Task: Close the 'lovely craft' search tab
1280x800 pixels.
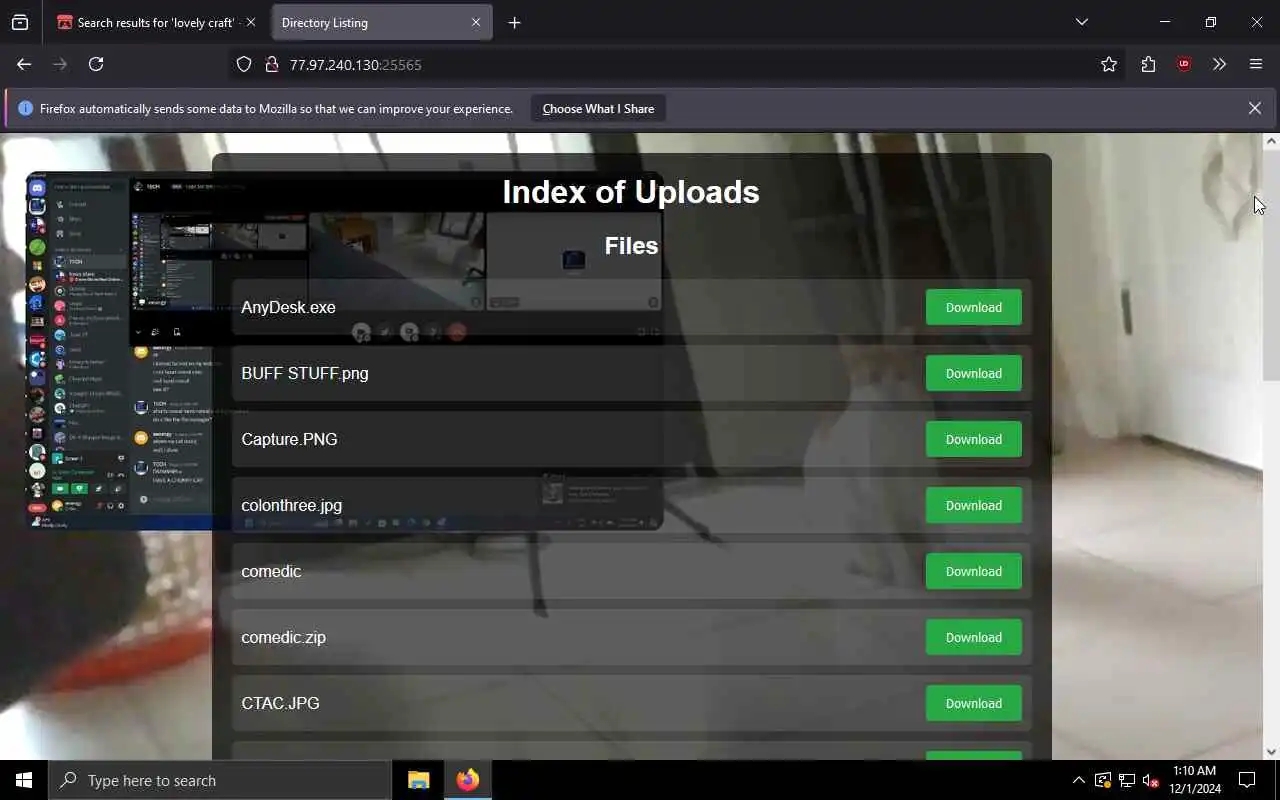Action: pos(250,22)
